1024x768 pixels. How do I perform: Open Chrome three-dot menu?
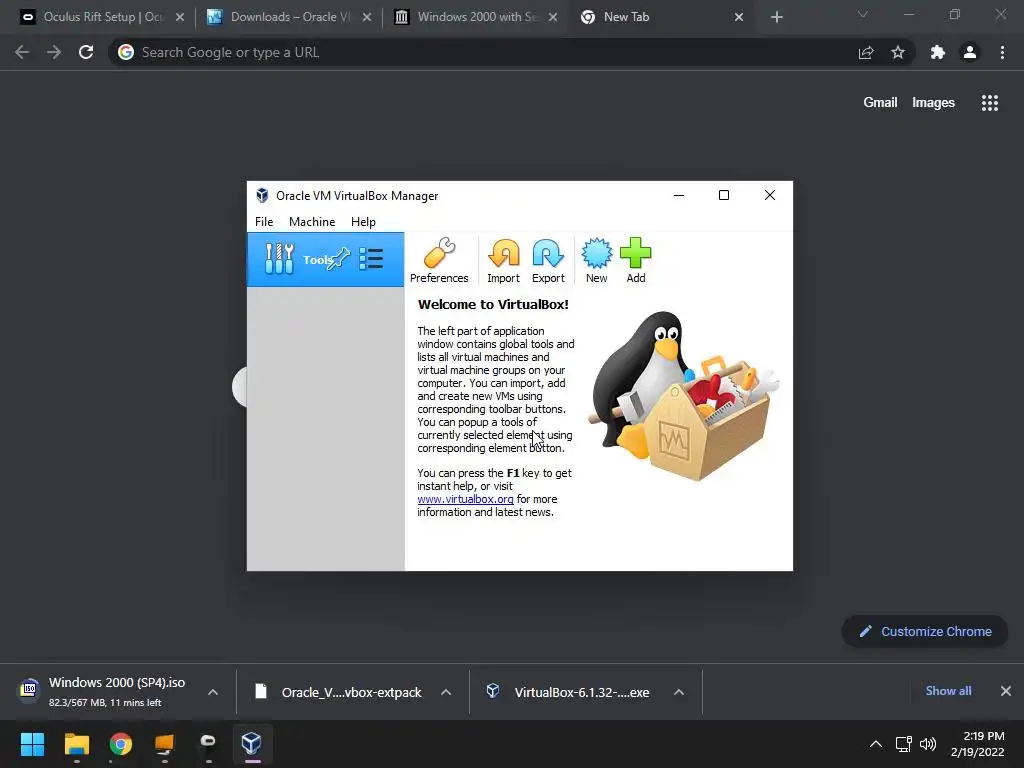point(1002,52)
